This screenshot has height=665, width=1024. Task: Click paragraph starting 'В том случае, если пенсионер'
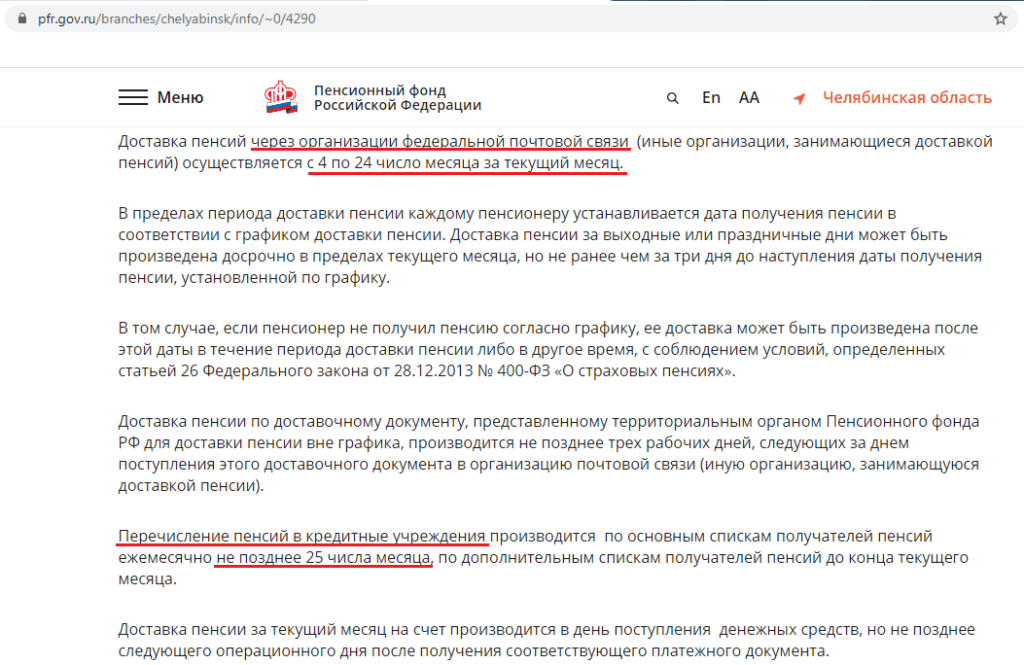pyautogui.click(x=548, y=349)
